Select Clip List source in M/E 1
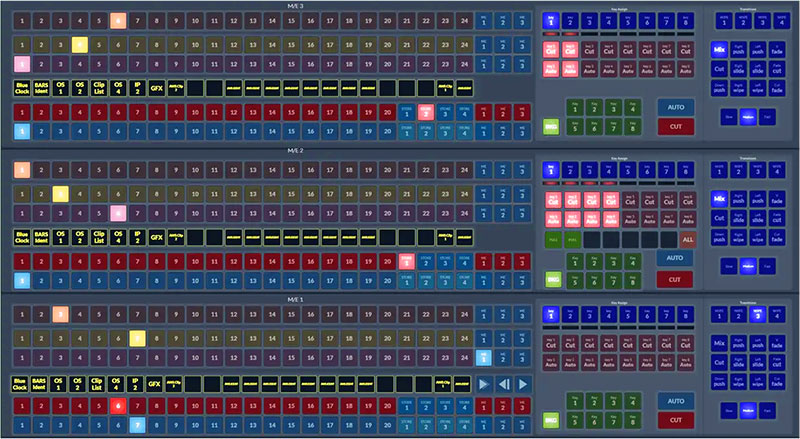Image resolution: width=800 pixels, height=439 pixels. pos(99,384)
